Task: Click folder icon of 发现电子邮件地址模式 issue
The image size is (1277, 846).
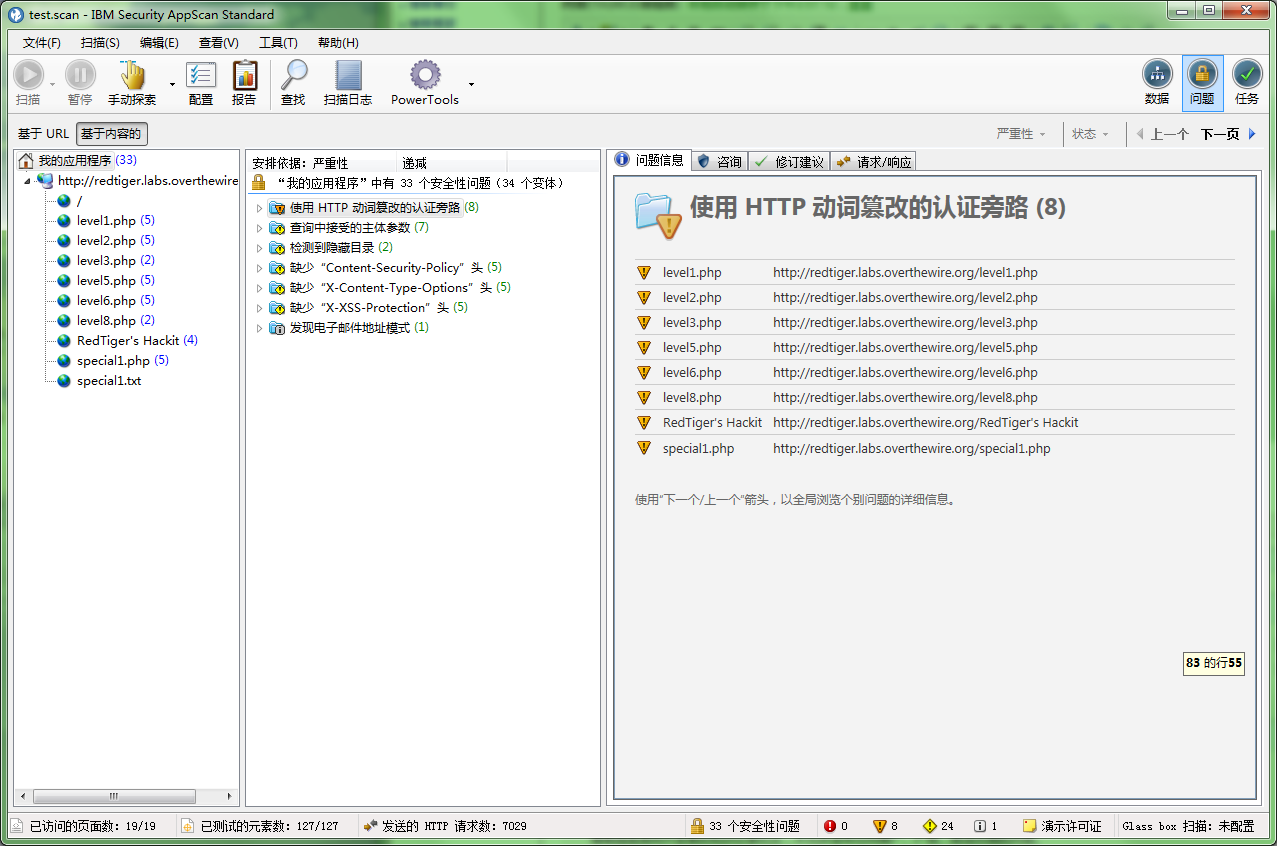Action: click(x=277, y=328)
